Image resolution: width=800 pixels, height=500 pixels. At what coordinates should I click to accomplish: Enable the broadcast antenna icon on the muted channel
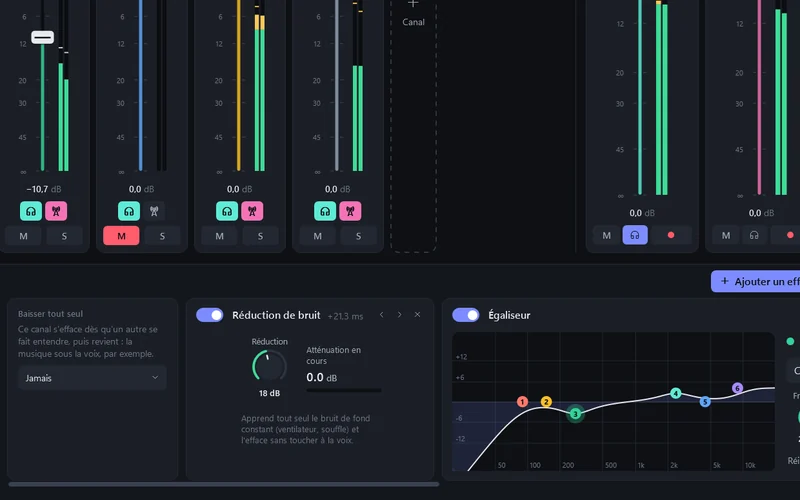tap(154, 211)
